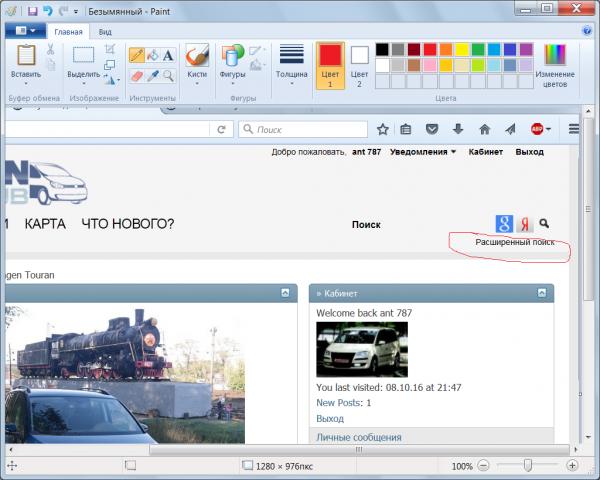Expand the Фигуры dropdown arrow
This screenshot has width=600, height=480.
pos(232,83)
